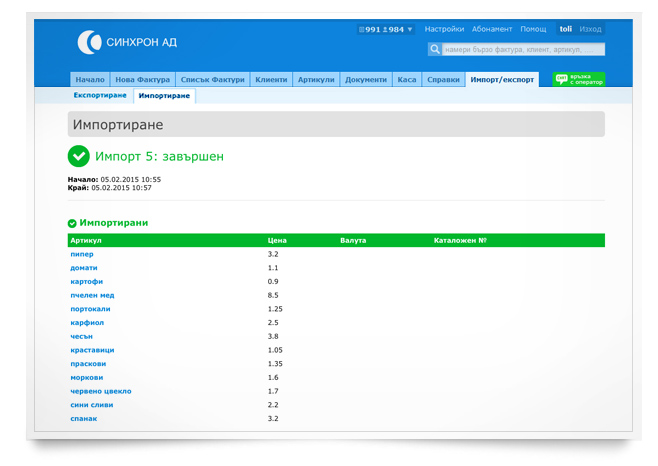Click the small Импортирани section check icon
Viewport: 658px width, 466px height.
pyautogui.click(x=72, y=223)
